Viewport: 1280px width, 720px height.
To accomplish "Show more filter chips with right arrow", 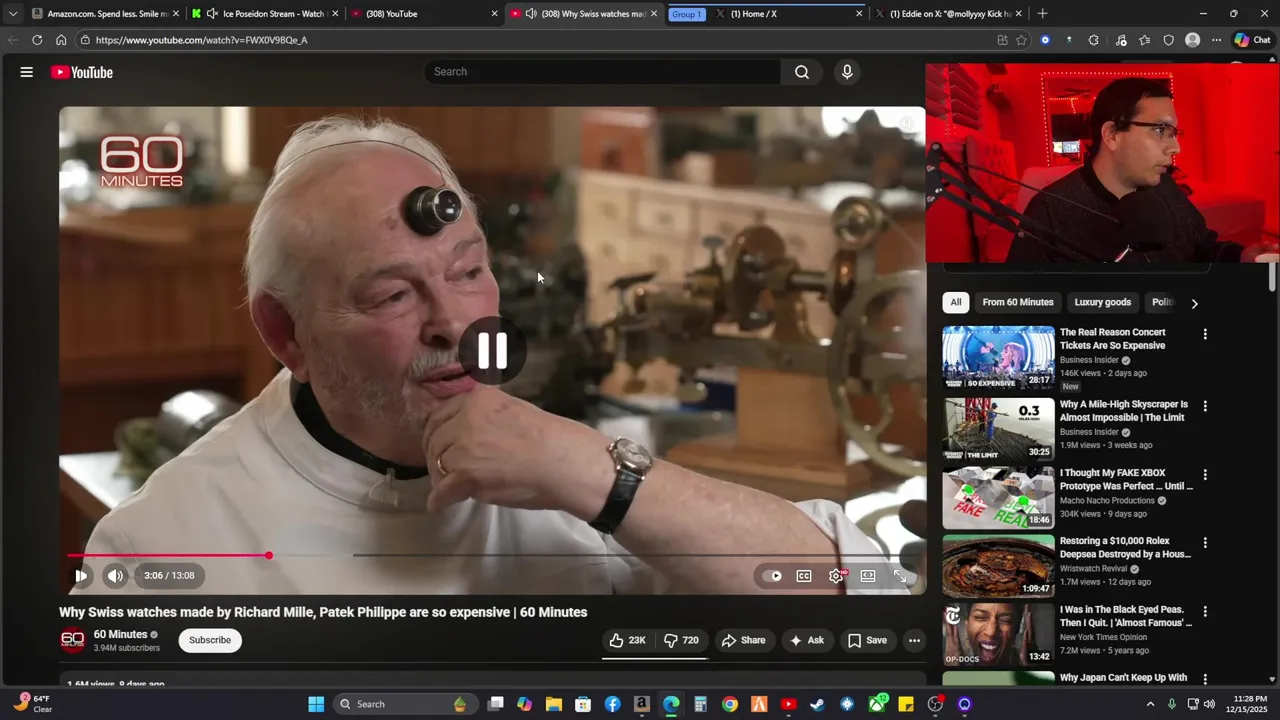I will (x=1194, y=303).
